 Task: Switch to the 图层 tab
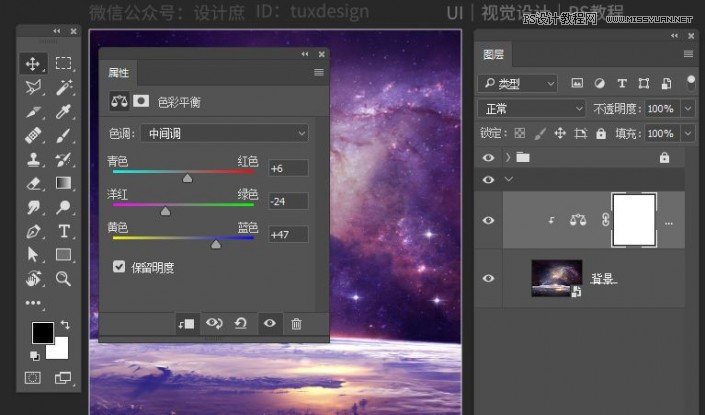click(493, 55)
